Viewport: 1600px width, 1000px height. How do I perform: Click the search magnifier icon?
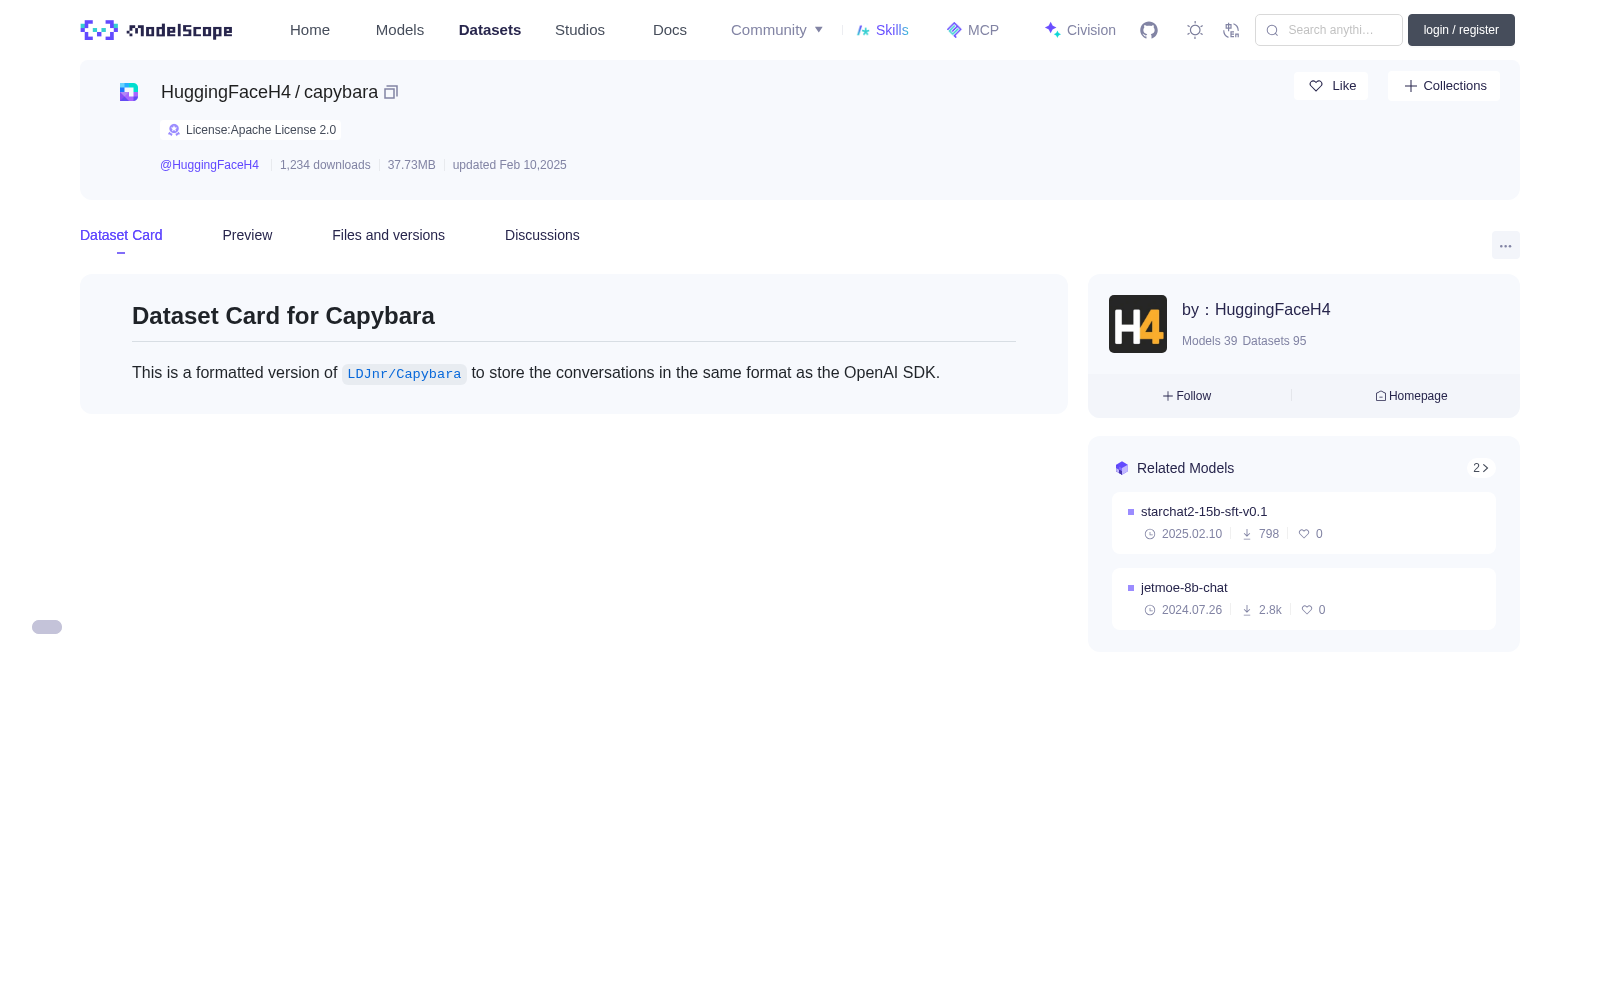[1272, 30]
